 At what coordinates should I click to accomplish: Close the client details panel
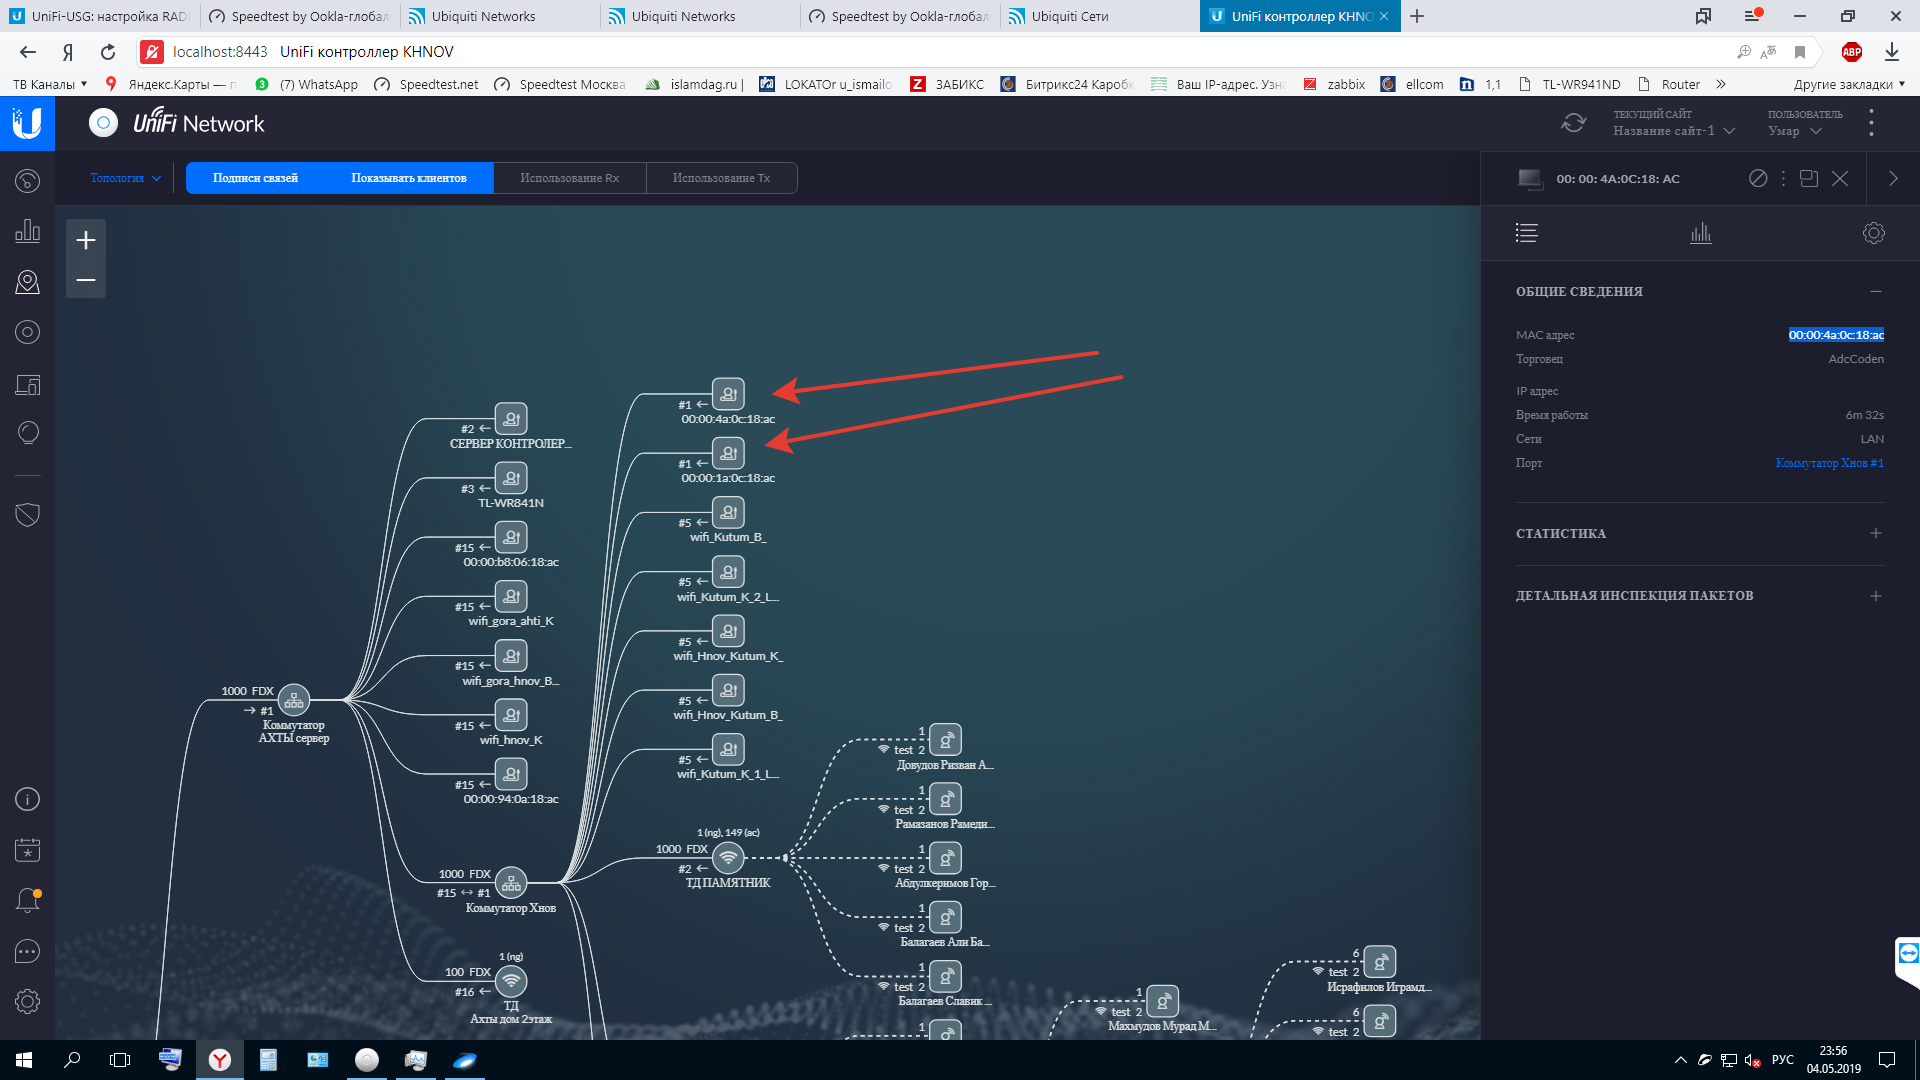click(1839, 178)
